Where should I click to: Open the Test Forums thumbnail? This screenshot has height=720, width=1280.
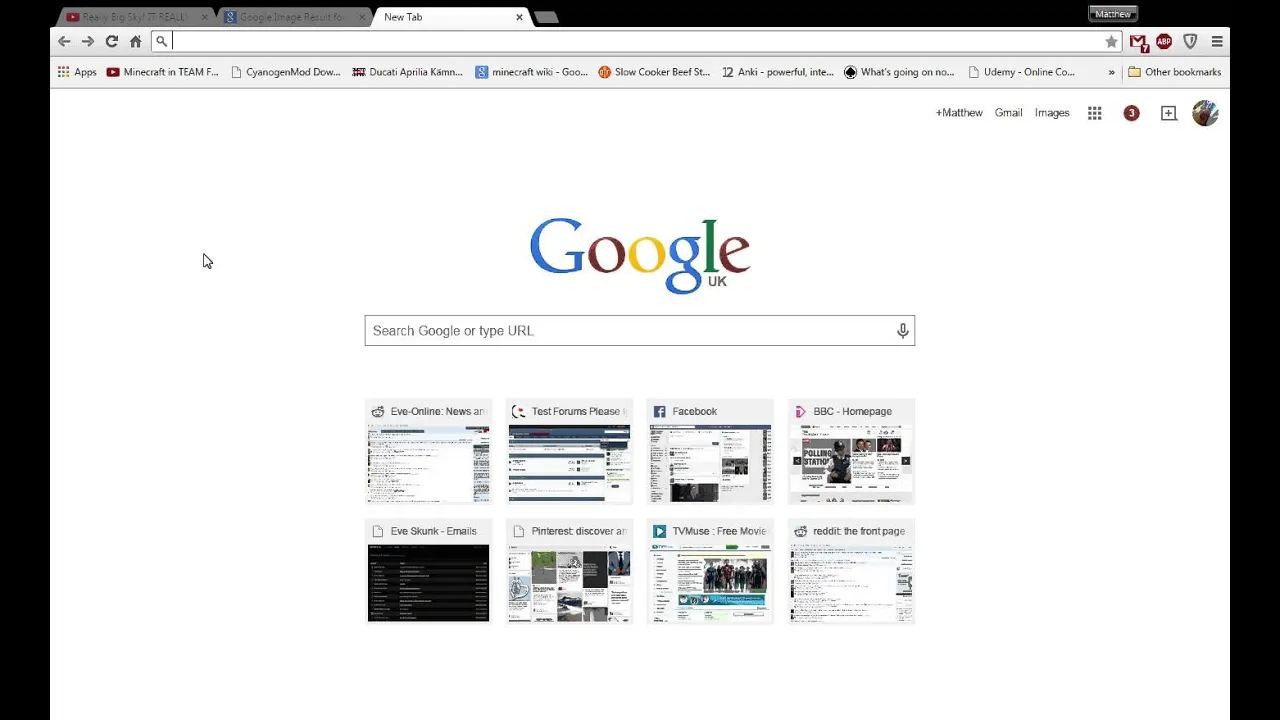pos(569,452)
